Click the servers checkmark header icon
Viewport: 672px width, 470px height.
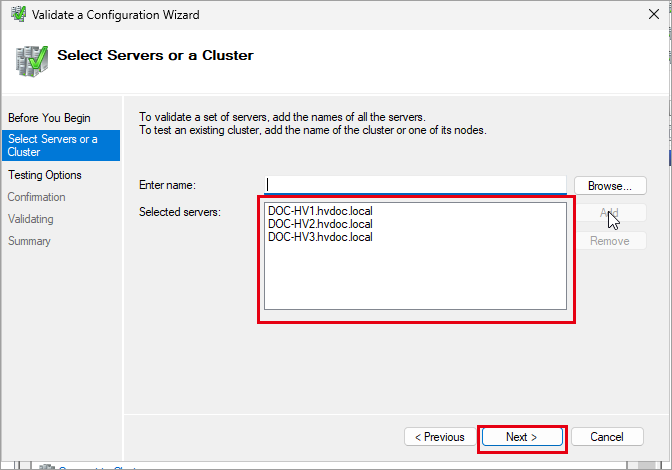[32, 61]
